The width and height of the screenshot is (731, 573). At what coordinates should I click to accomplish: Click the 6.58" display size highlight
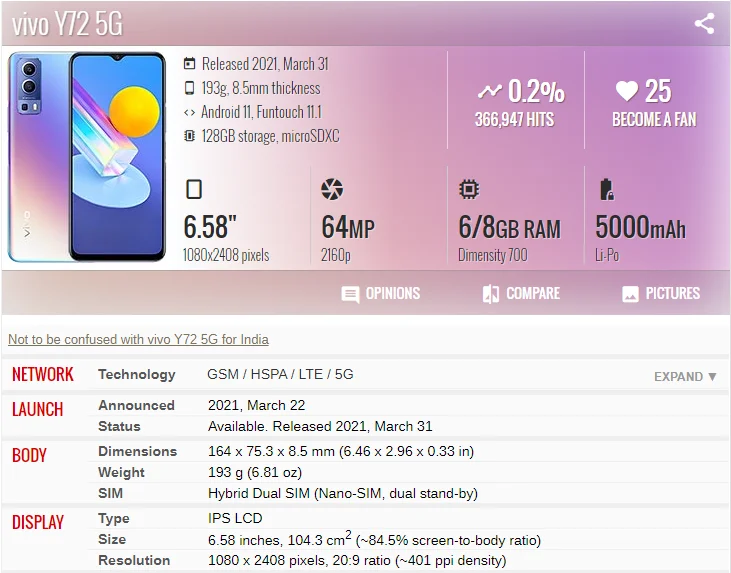[x=210, y=227]
